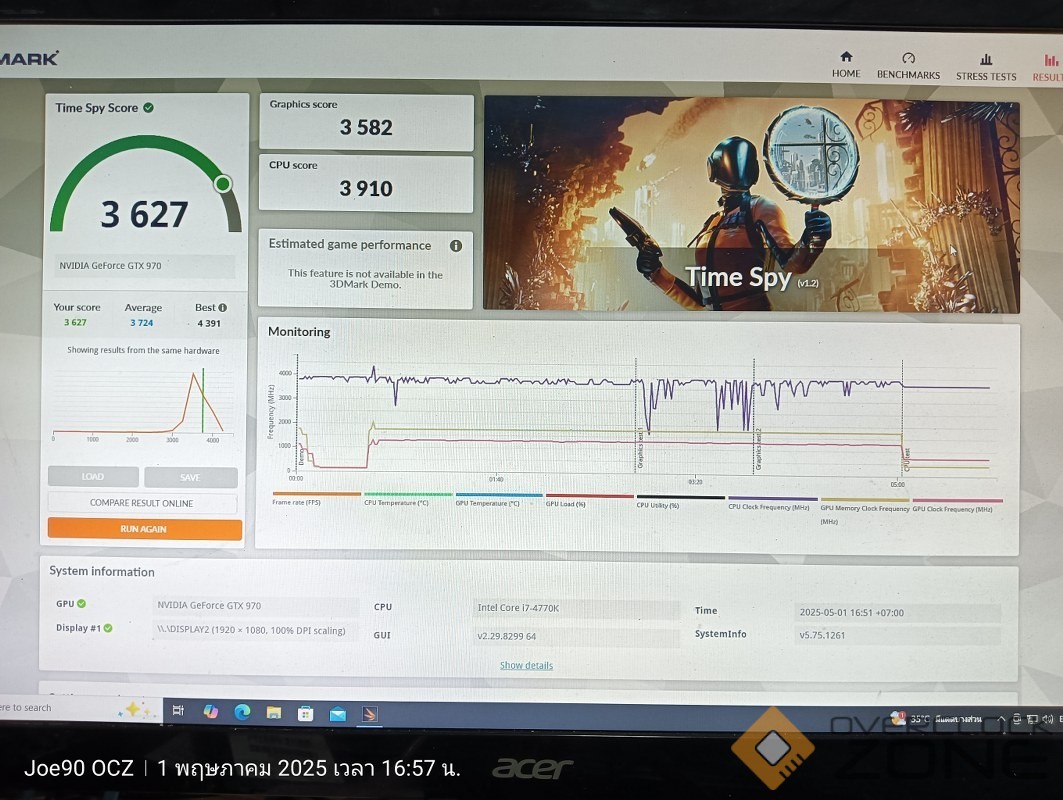1063x800 pixels.
Task: Go to the STRESS TESTS tab
Action: click(x=986, y=68)
